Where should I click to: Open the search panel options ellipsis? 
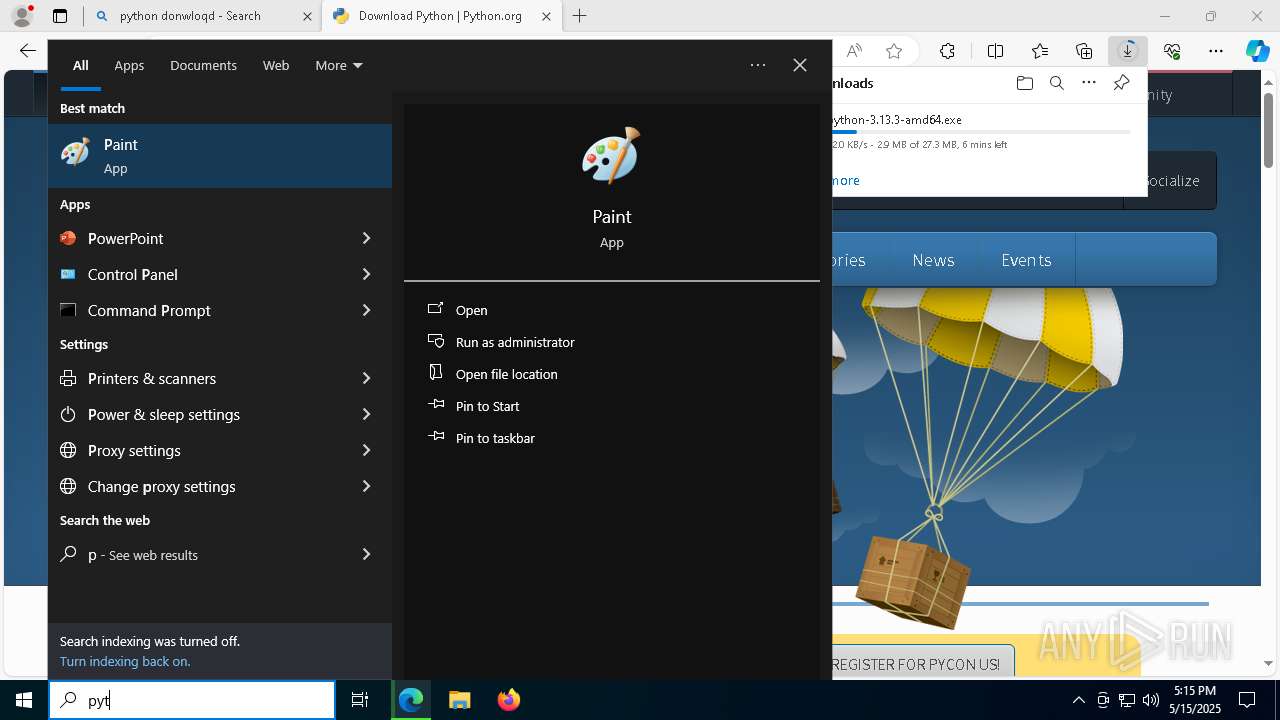pos(758,65)
